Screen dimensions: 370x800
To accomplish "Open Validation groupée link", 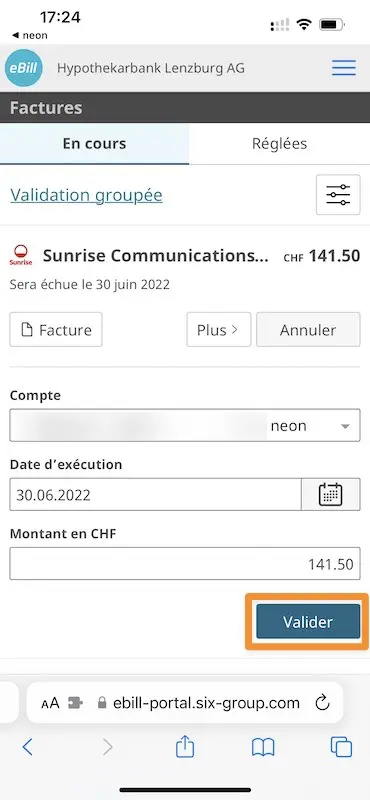I will click(86, 195).
